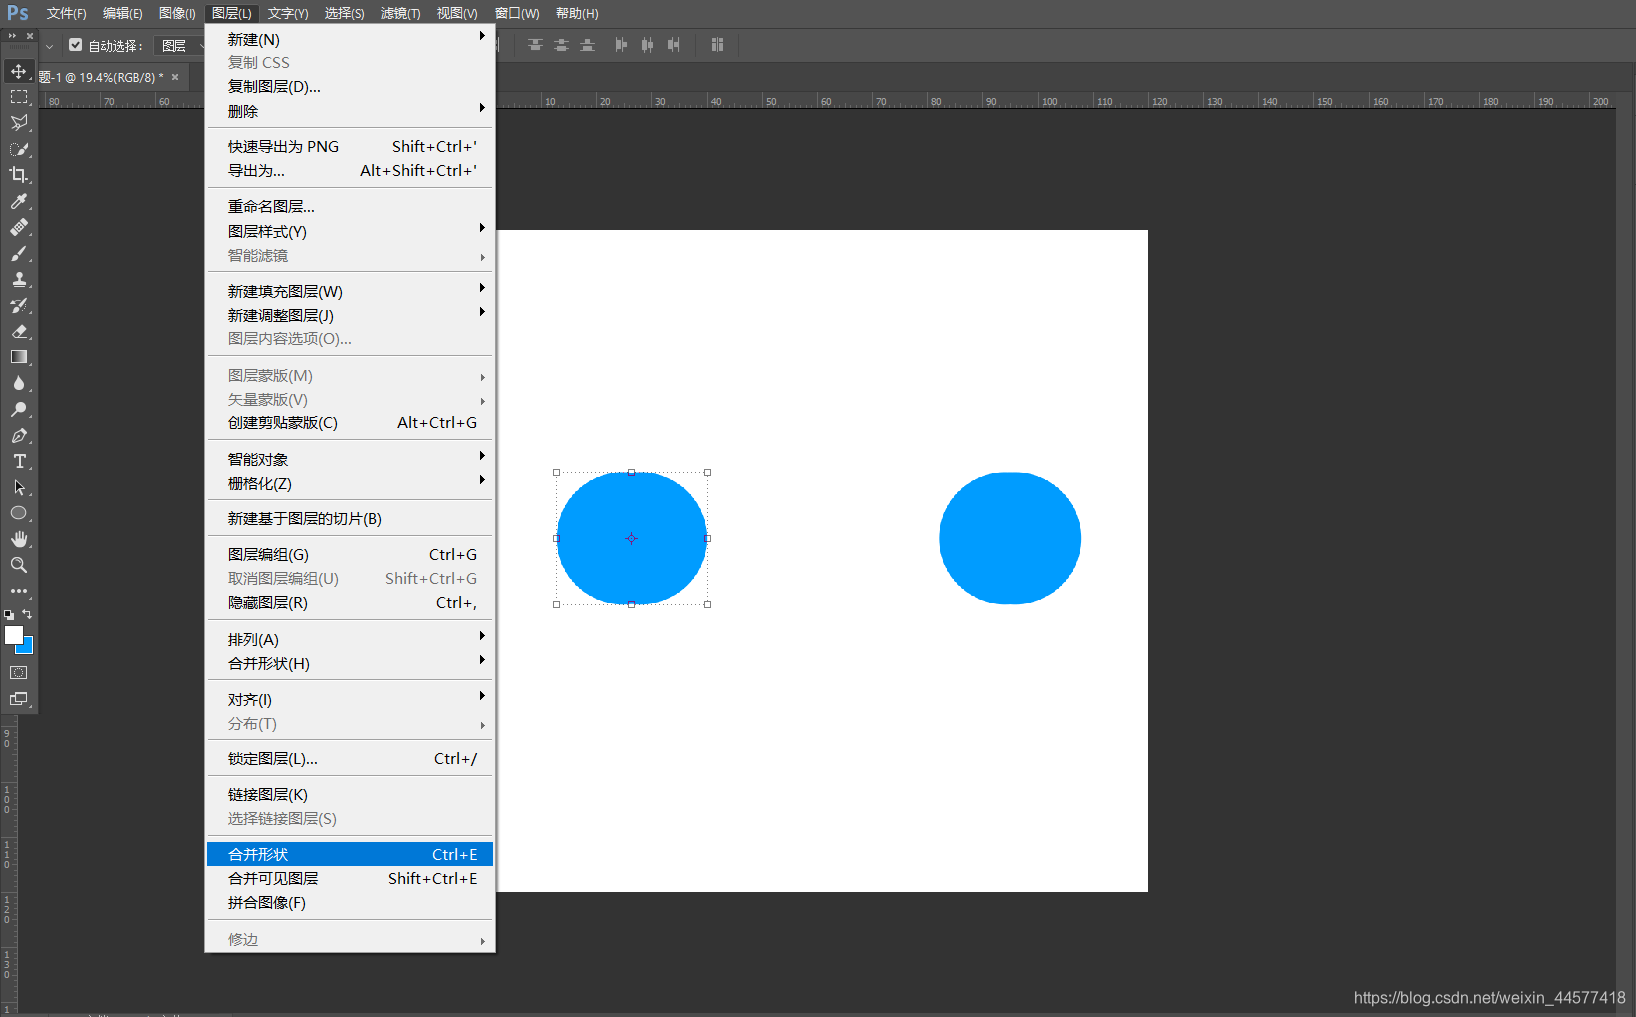
Task: Expand the 智能对象 submenu
Action: tap(350, 459)
